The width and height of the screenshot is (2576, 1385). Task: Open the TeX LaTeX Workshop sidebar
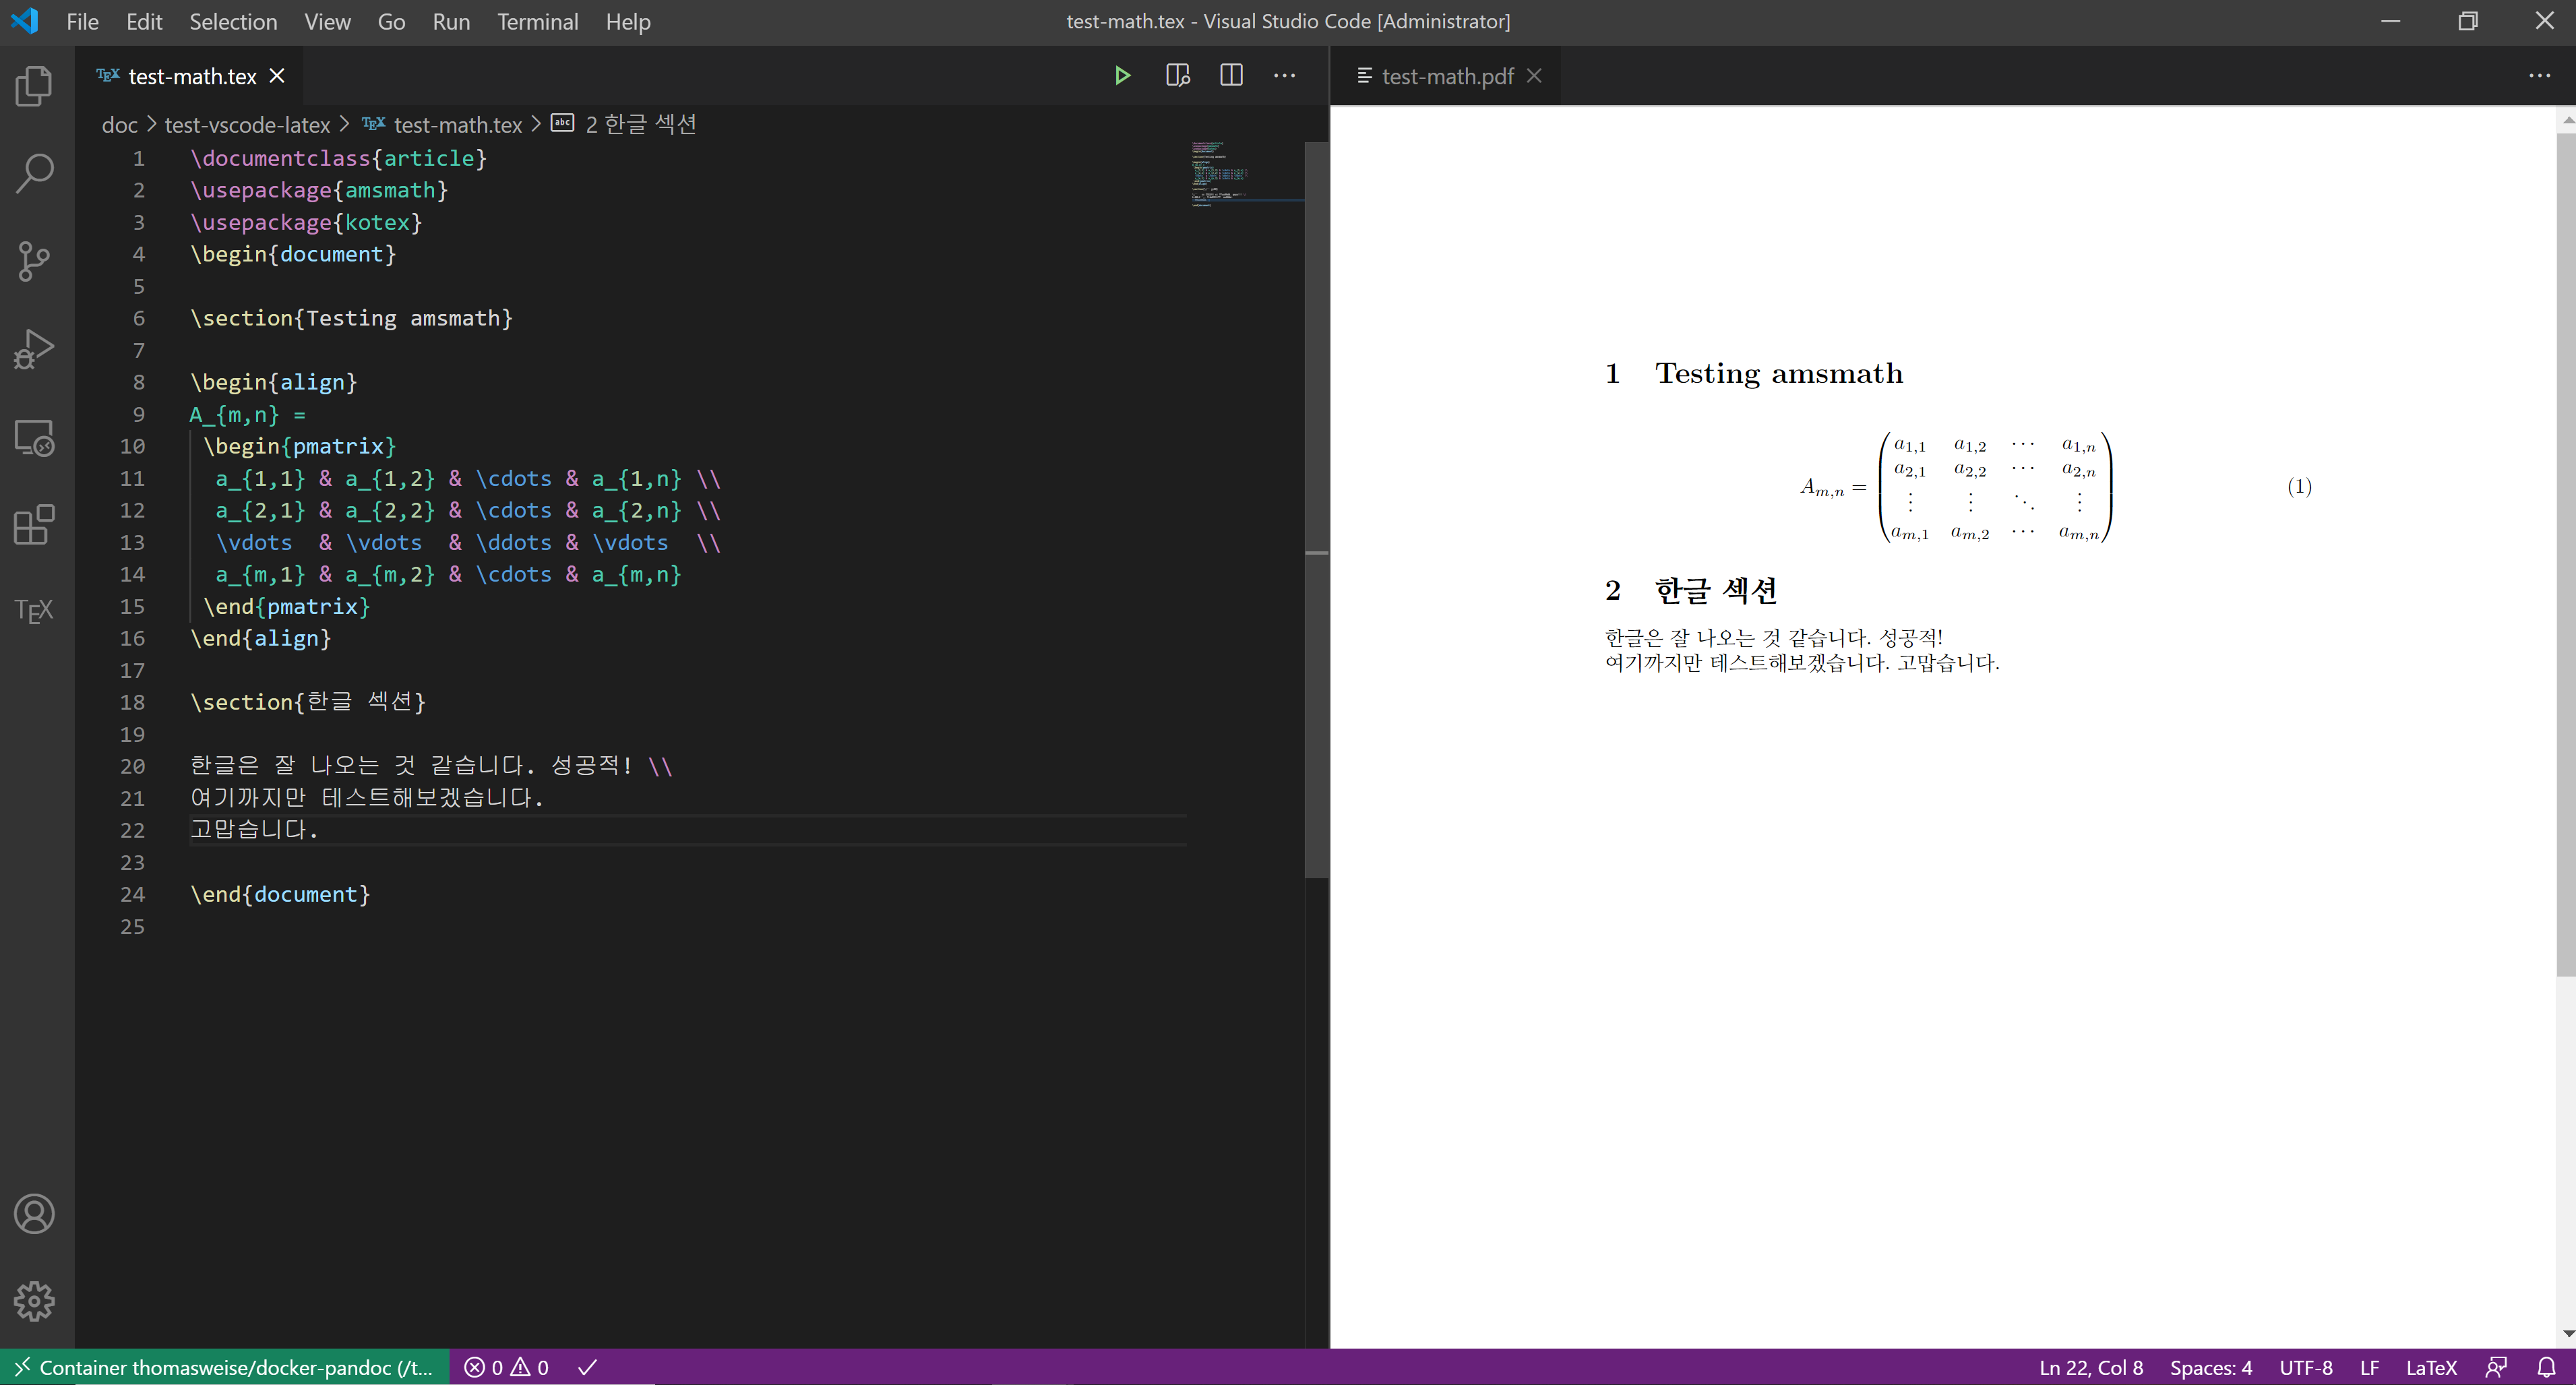point(34,610)
